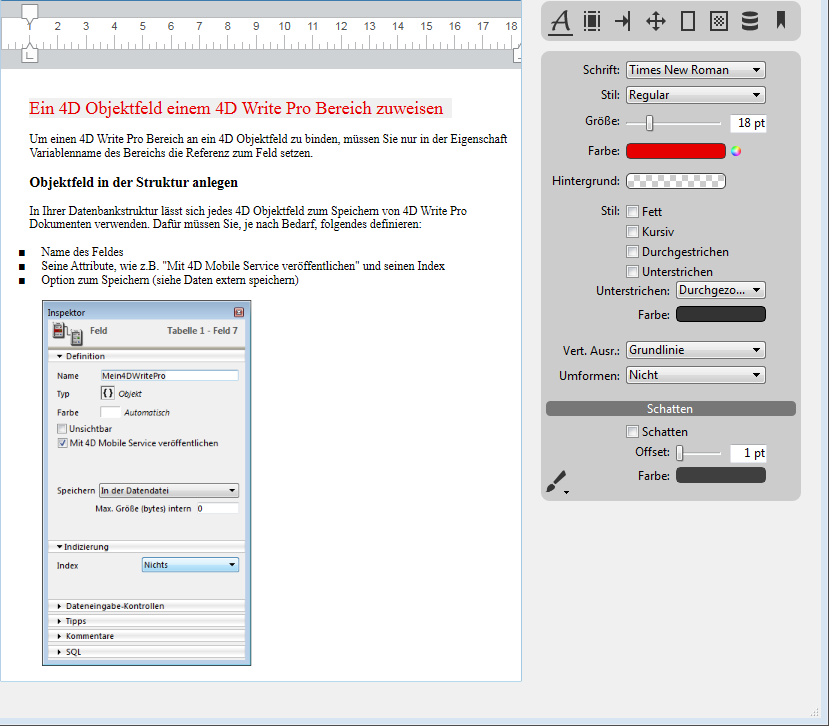The width and height of the screenshot is (829, 726).
Task: Enable the Schatten checkbox
Action: 633,432
